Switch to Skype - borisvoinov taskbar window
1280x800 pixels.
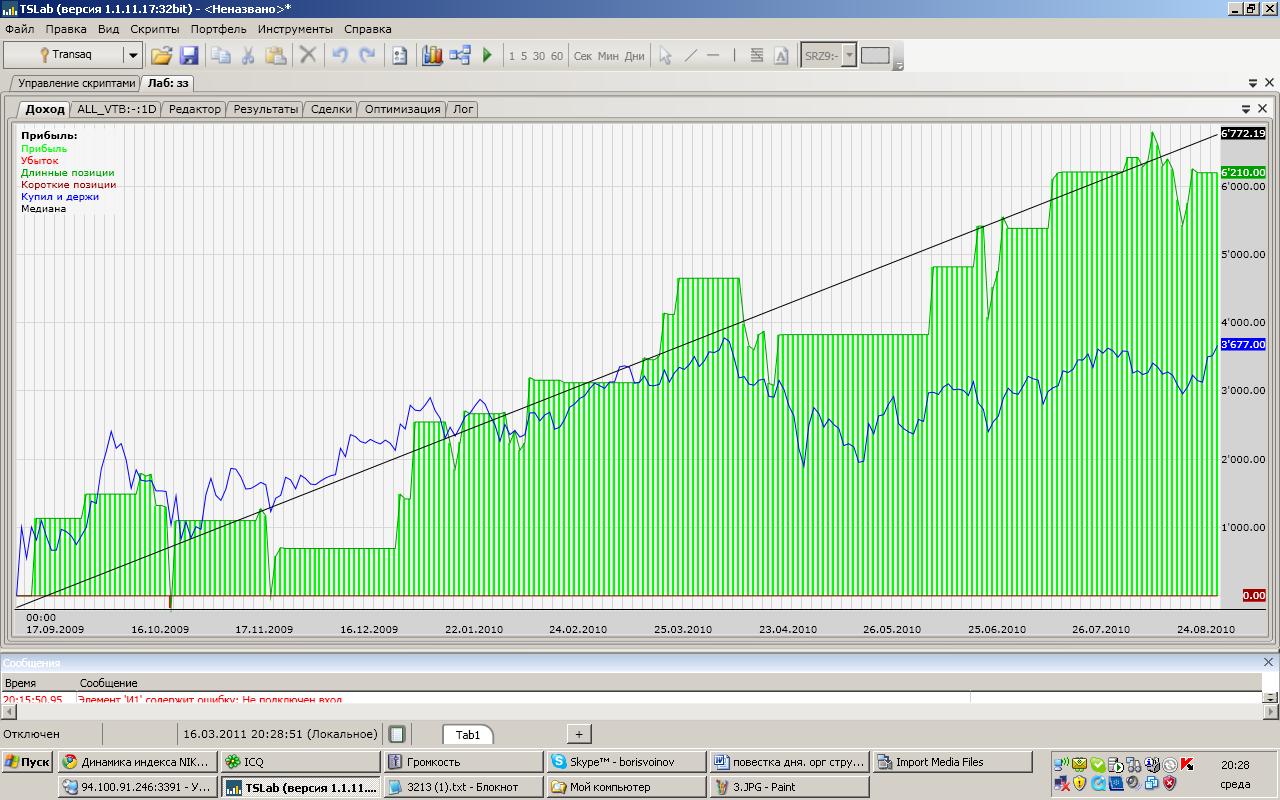pyautogui.click(x=626, y=762)
